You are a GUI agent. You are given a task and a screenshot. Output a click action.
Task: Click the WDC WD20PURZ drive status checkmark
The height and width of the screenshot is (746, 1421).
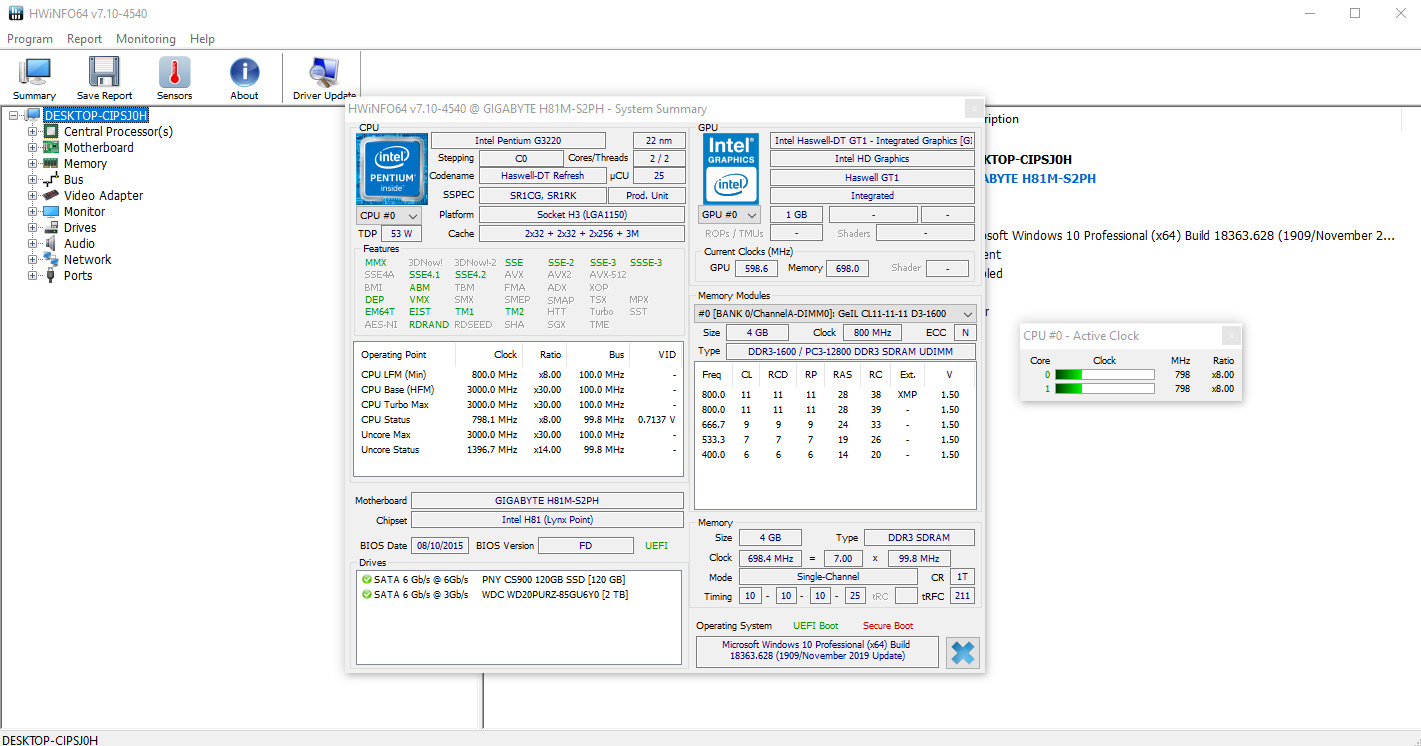tap(367, 594)
